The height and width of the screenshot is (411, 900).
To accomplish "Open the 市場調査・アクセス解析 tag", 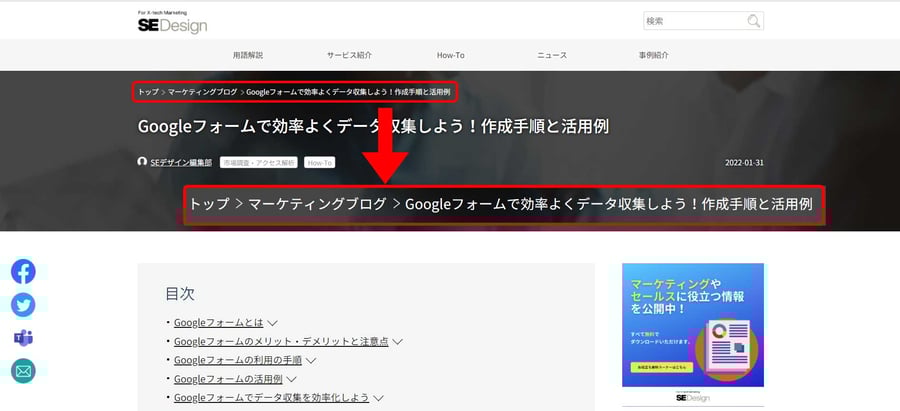I will [259, 162].
